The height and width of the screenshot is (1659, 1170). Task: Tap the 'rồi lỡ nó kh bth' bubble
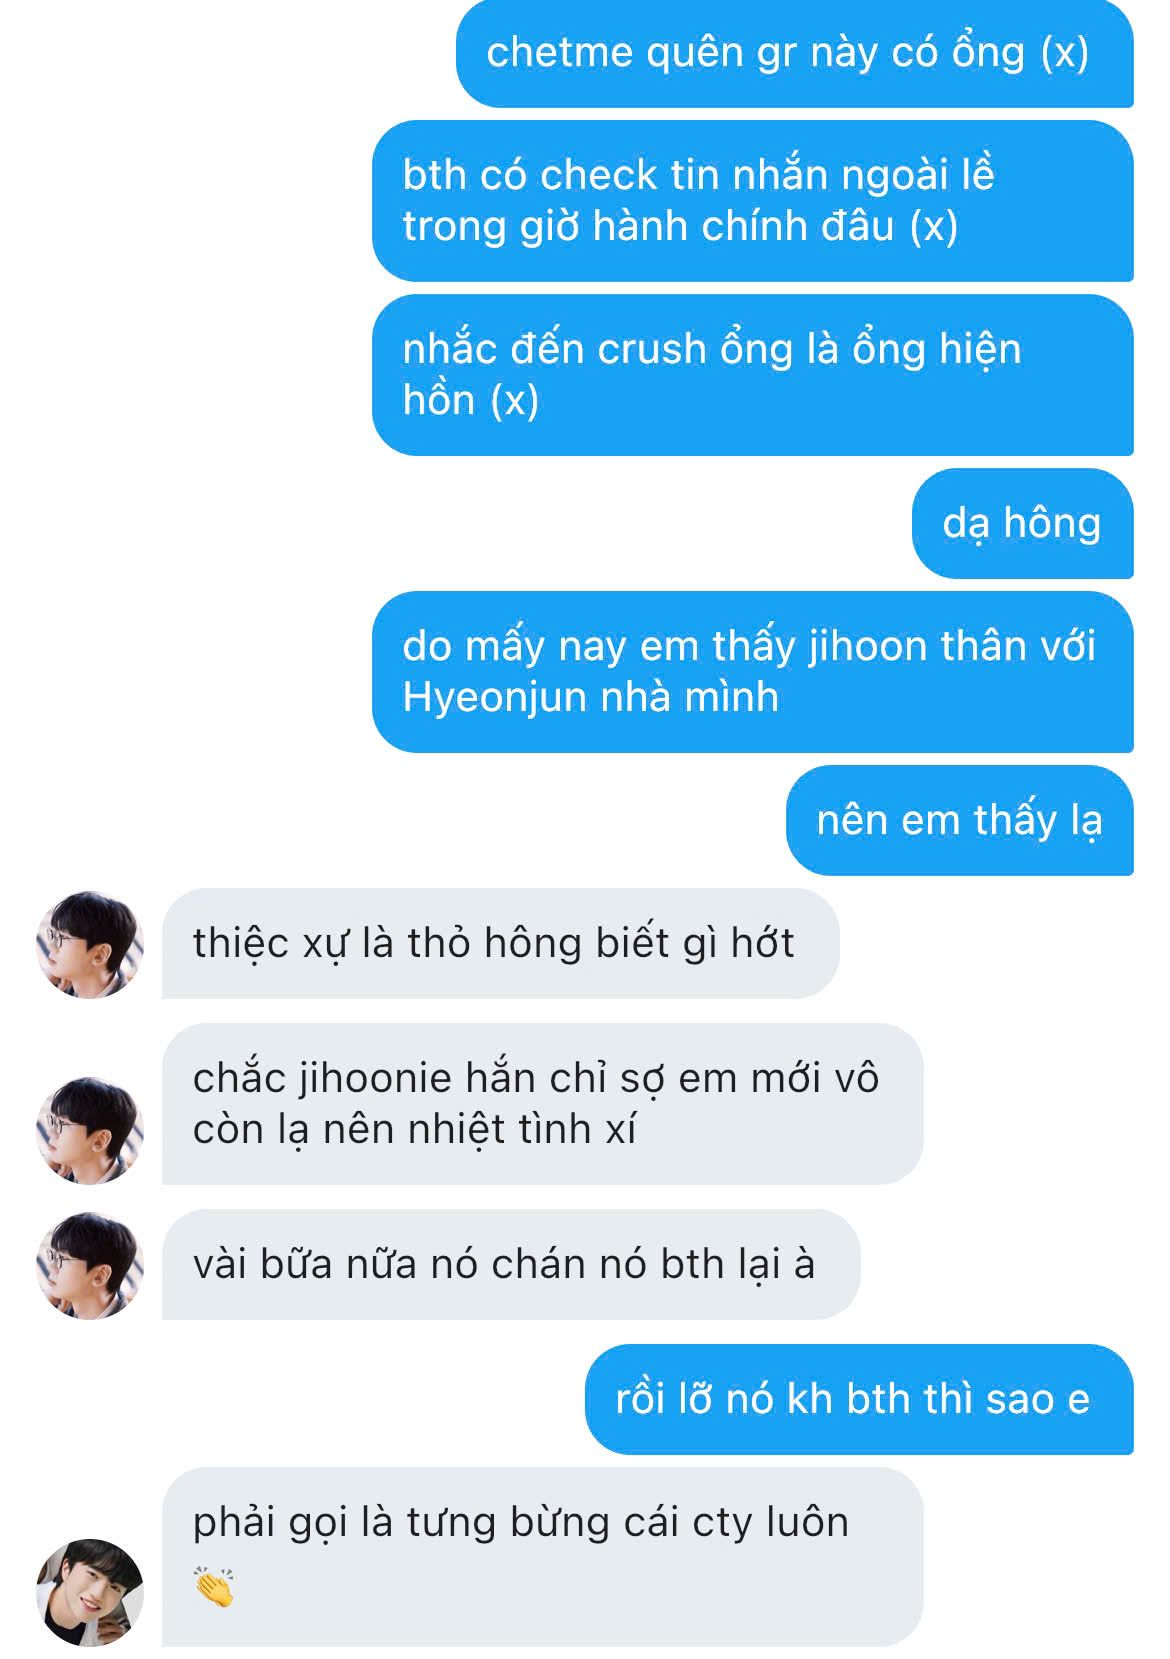tap(859, 1399)
